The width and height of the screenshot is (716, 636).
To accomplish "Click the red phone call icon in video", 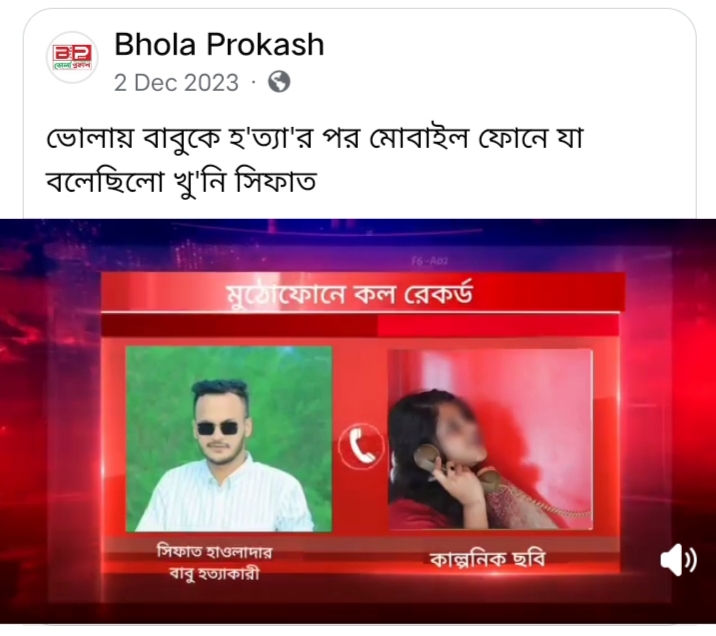I will tap(361, 447).
